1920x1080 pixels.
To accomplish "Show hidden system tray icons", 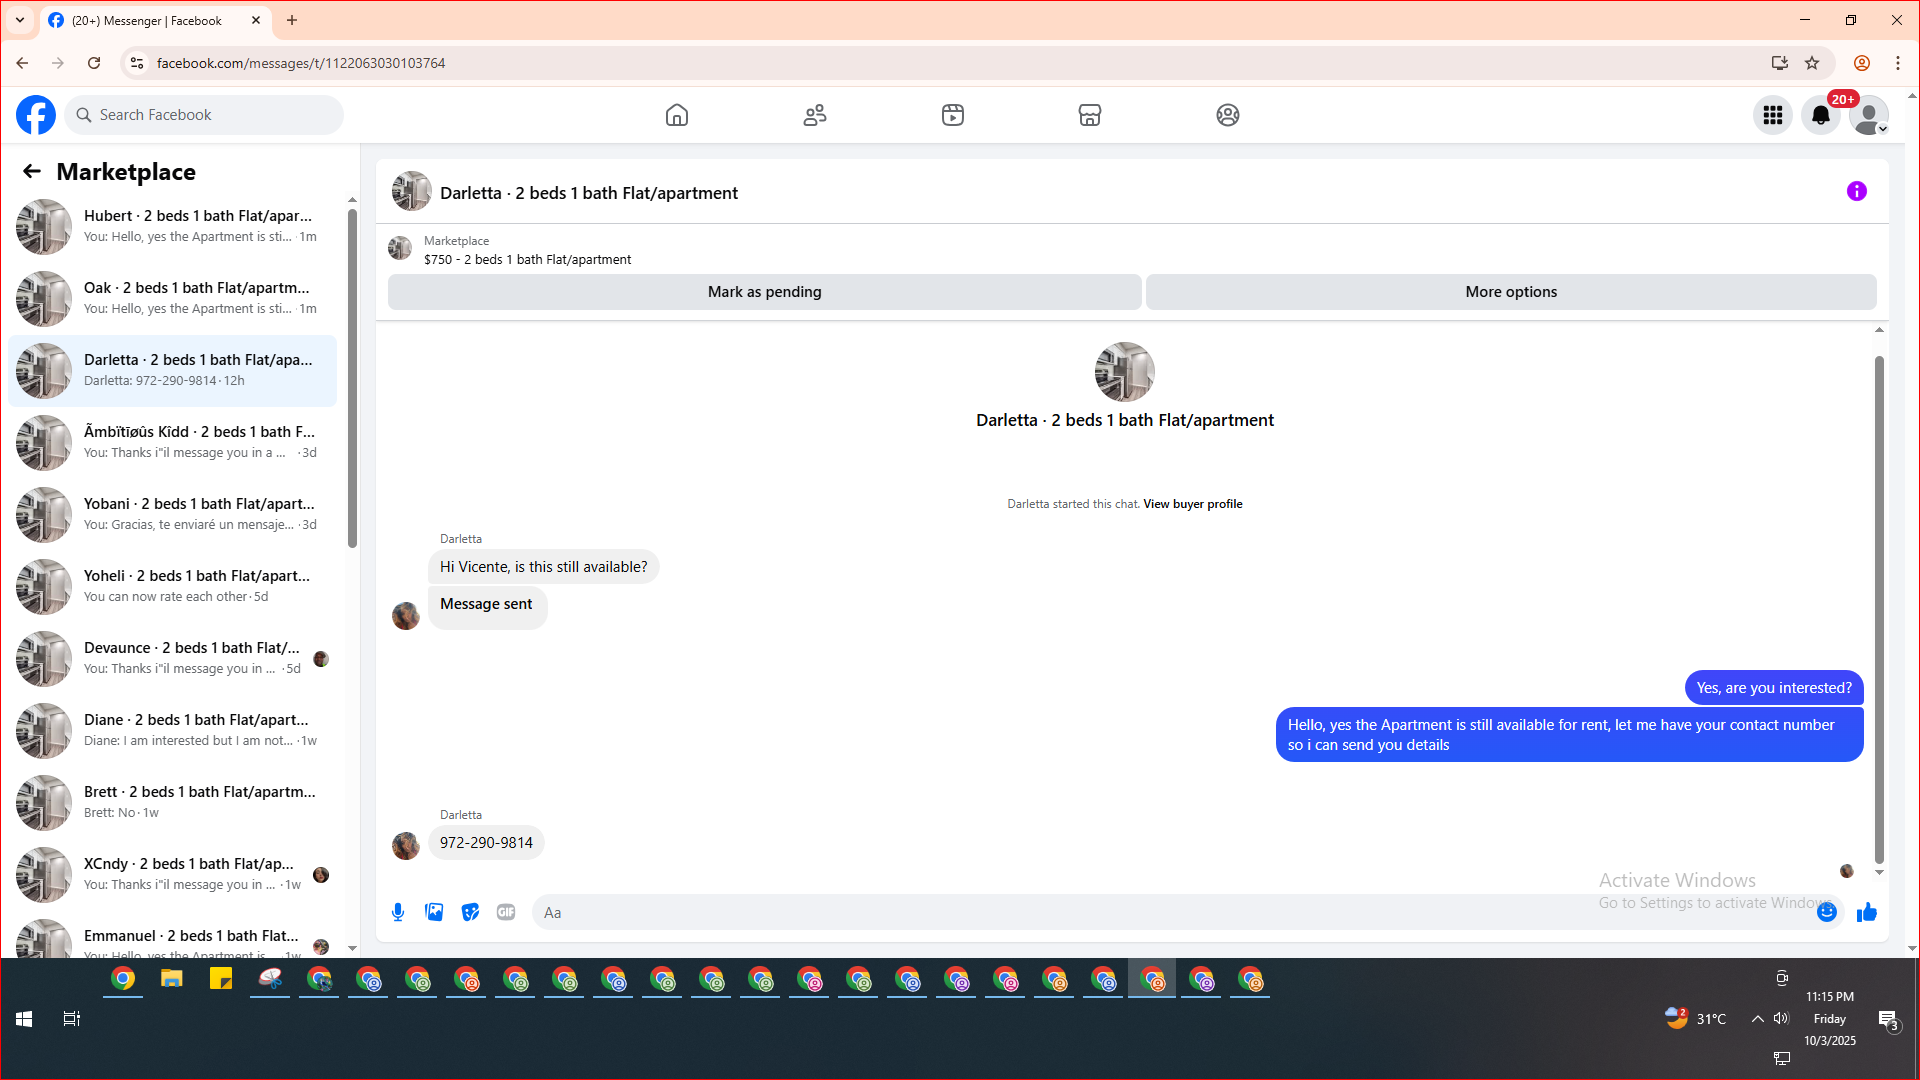I will pos(1757,1019).
